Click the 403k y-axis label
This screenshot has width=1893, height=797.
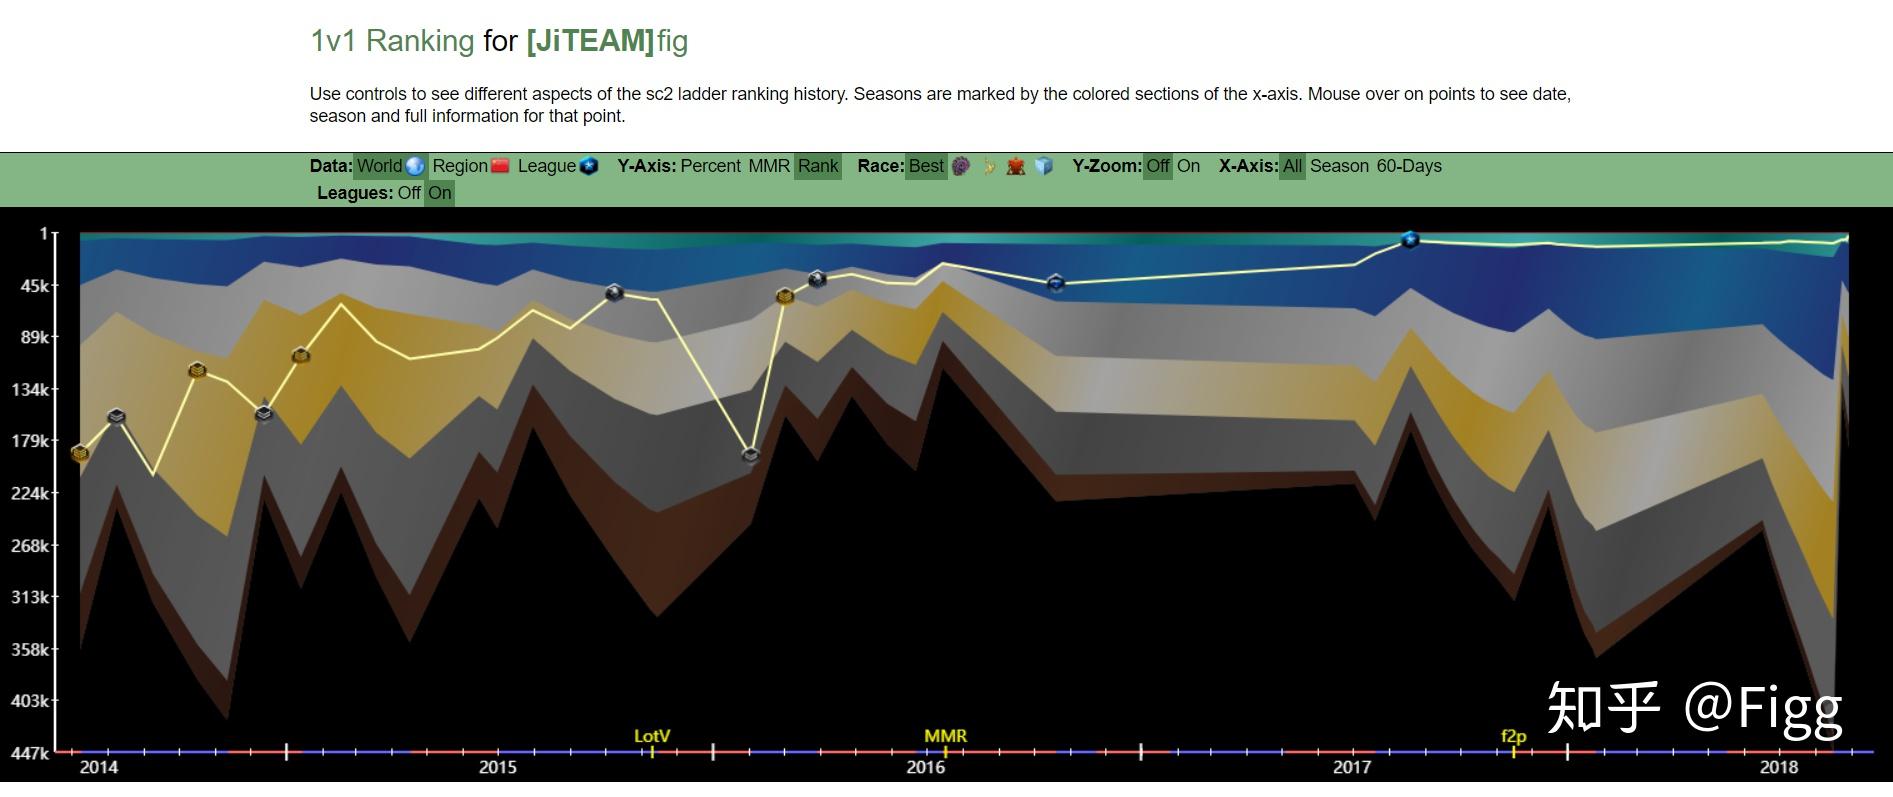click(29, 701)
